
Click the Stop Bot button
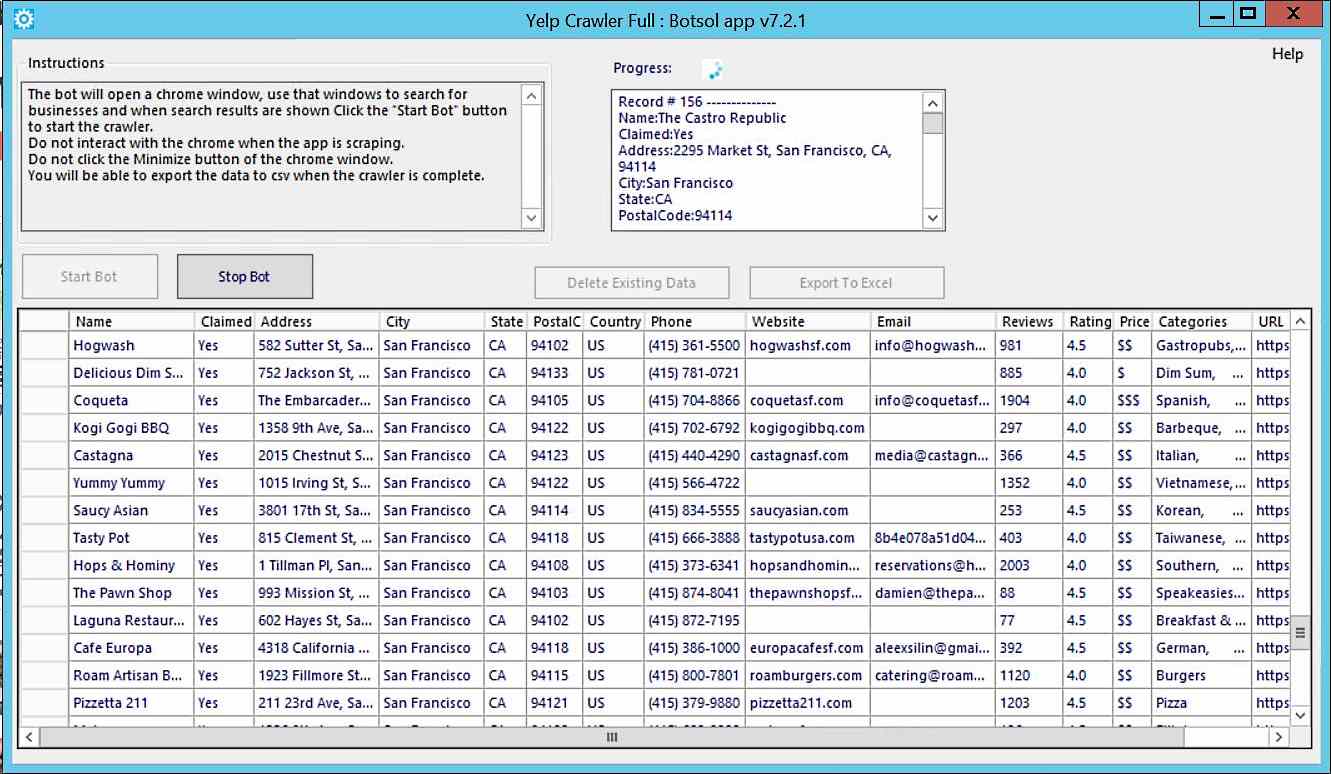tap(245, 277)
